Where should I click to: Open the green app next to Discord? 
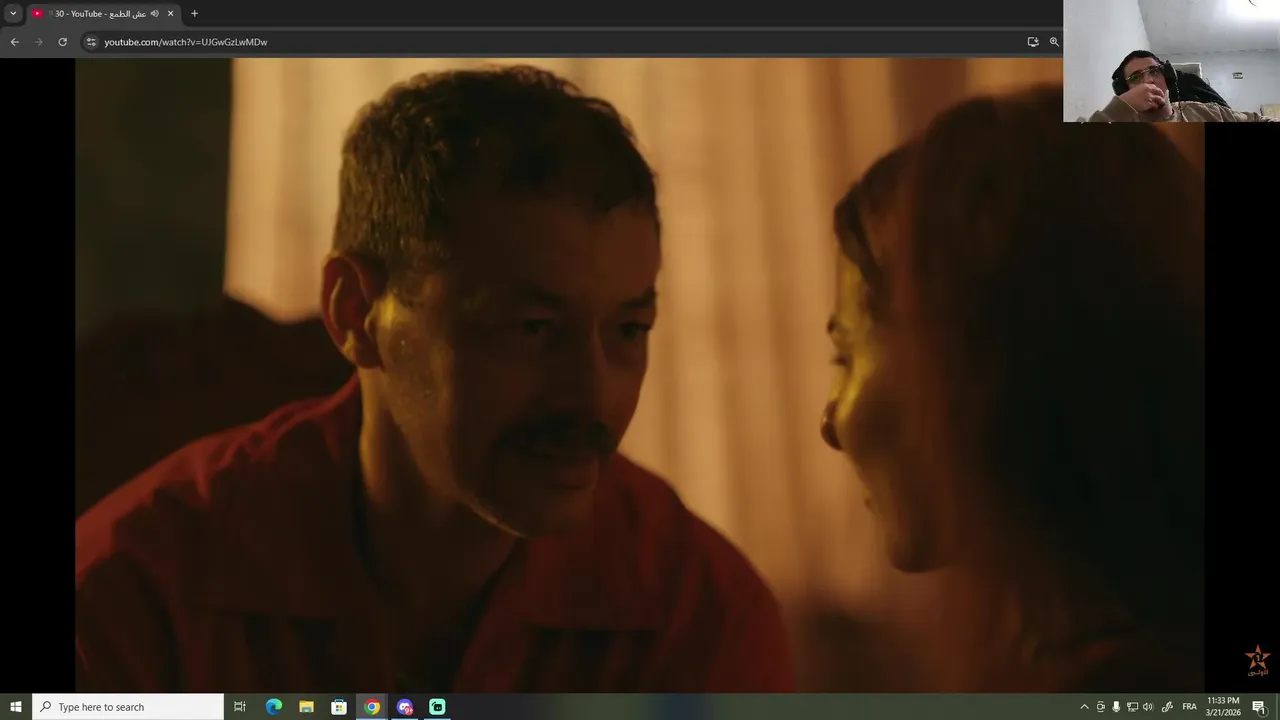[x=437, y=707]
